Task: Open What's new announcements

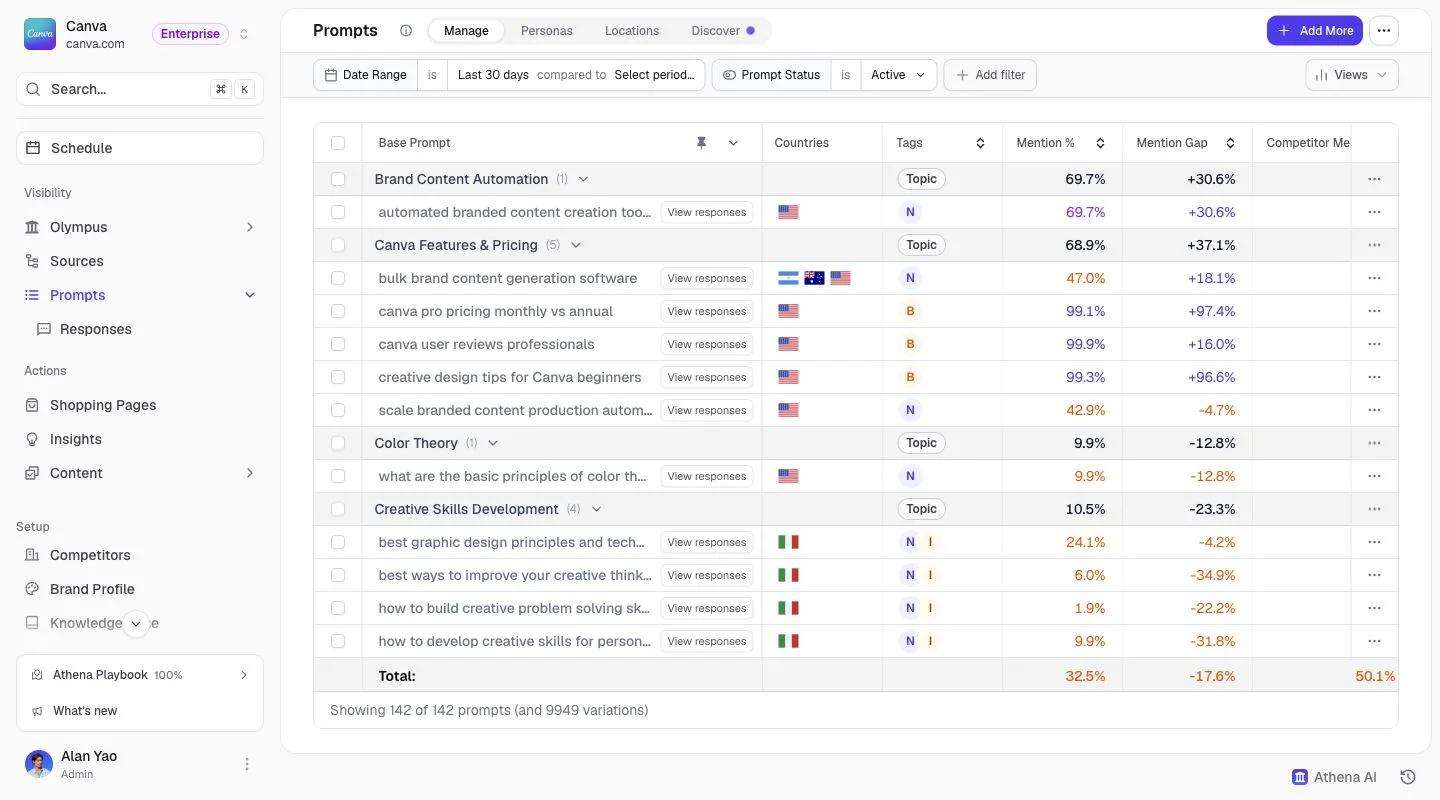Action: coord(140,711)
